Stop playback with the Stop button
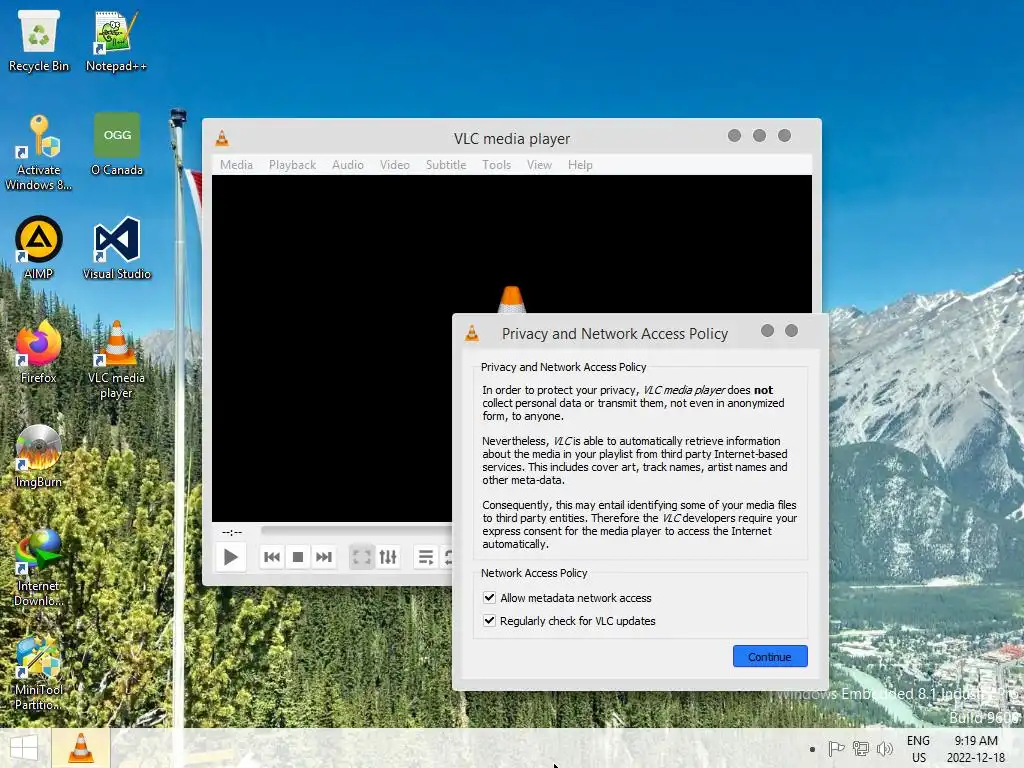1024x768 pixels. (298, 557)
